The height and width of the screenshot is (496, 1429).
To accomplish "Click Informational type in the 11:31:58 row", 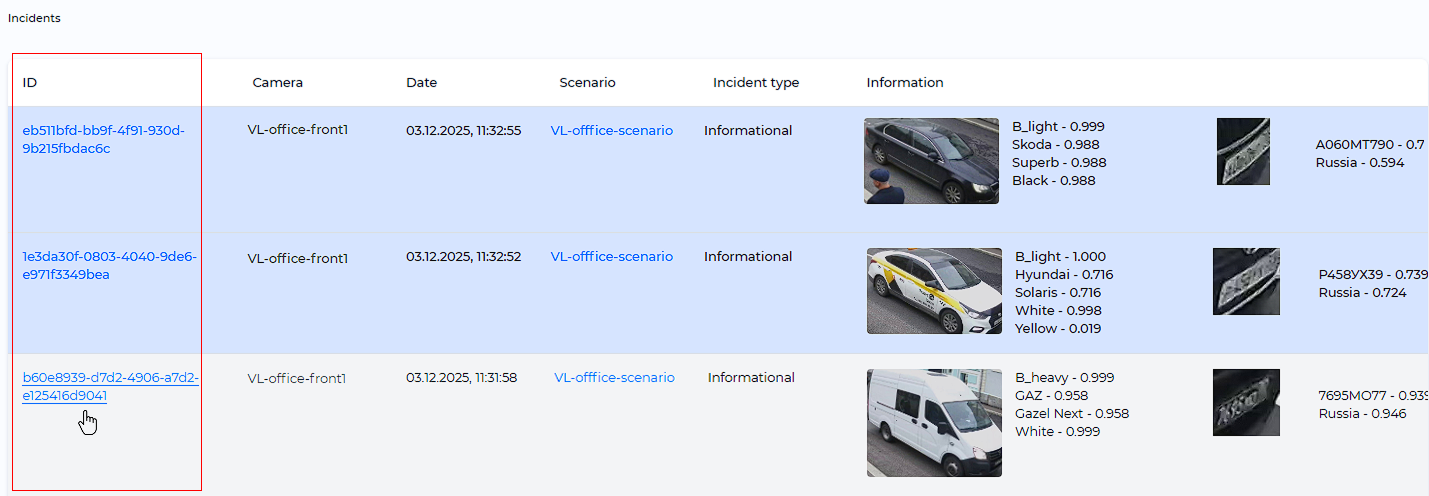I will pyautogui.click(x=752, y=377).
